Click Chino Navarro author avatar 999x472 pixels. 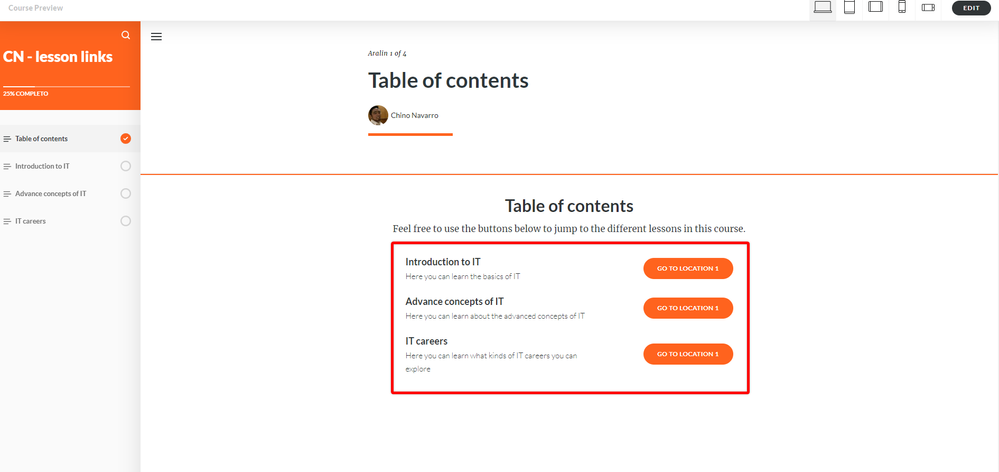(378, 115)
